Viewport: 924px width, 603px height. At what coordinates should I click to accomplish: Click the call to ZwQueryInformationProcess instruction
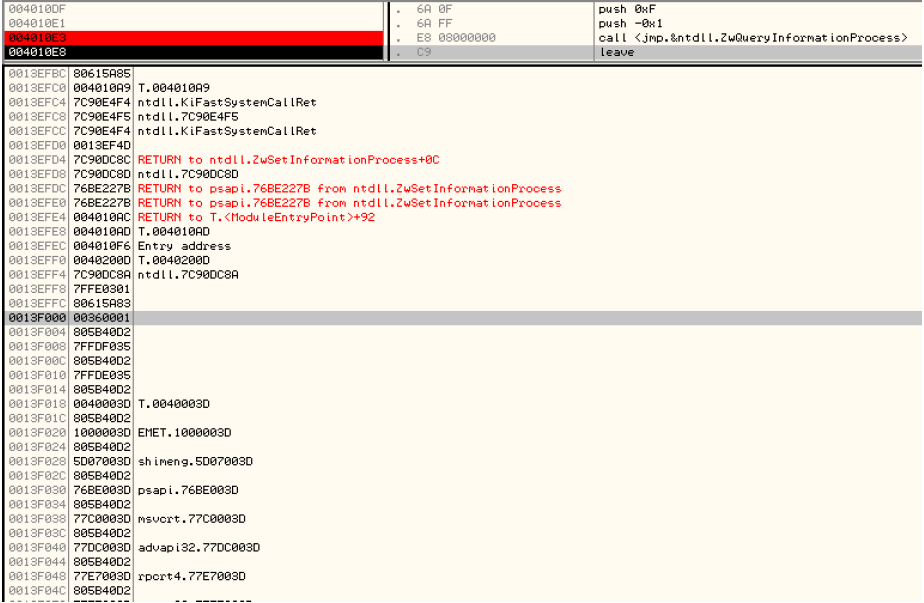pos(752,38)
